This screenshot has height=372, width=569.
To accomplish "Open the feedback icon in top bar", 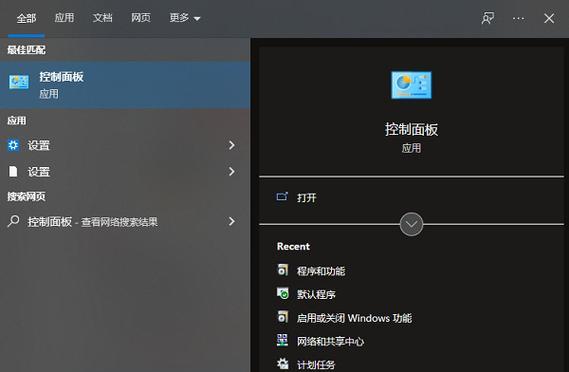I will click(488, 18).
